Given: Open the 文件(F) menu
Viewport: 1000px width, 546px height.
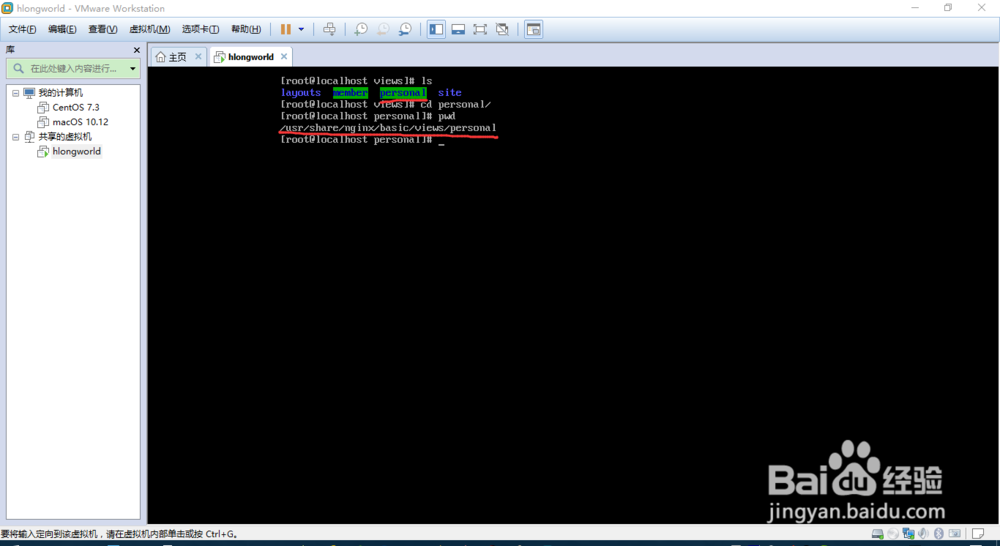Looking at the screenshot, I should click(x=22, y=29).
